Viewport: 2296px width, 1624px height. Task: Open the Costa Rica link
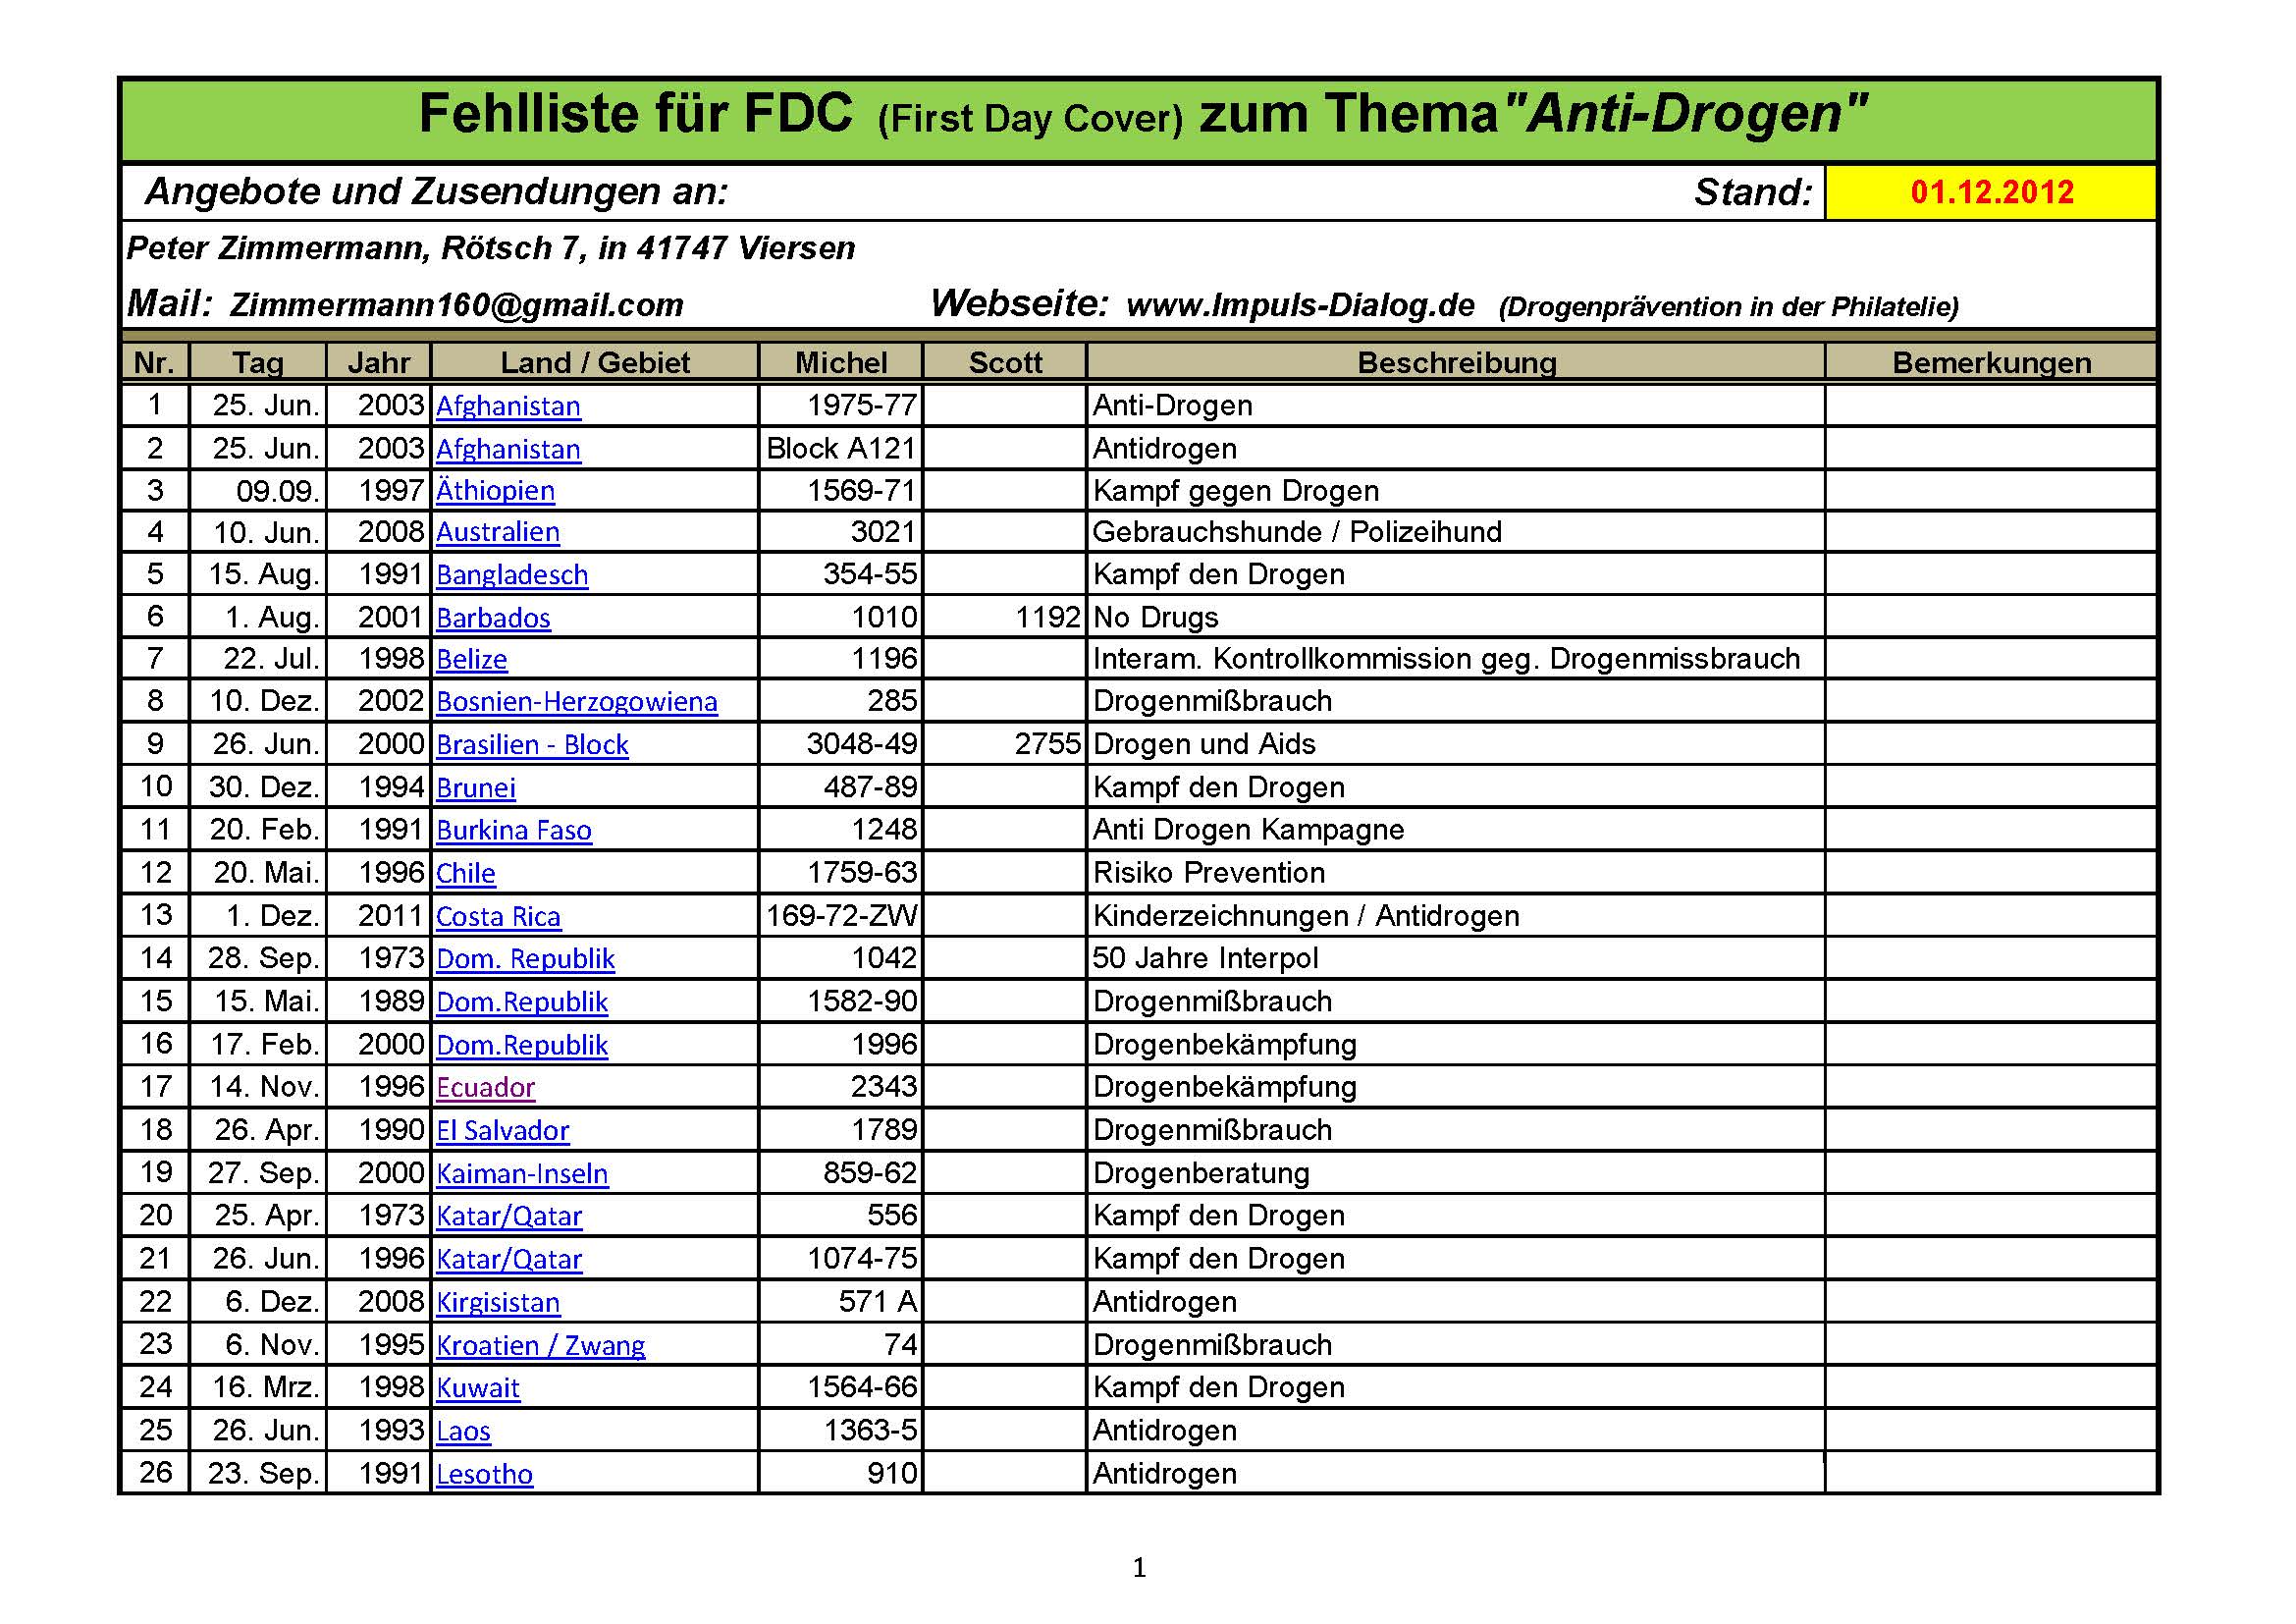click(498, 917)
